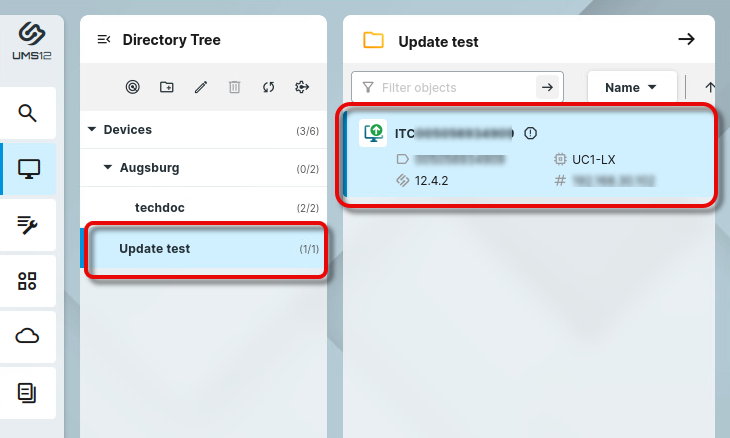Collapse the Directory Tree panel icon
This screenshot has width=730, height=438.
[104, 40]
